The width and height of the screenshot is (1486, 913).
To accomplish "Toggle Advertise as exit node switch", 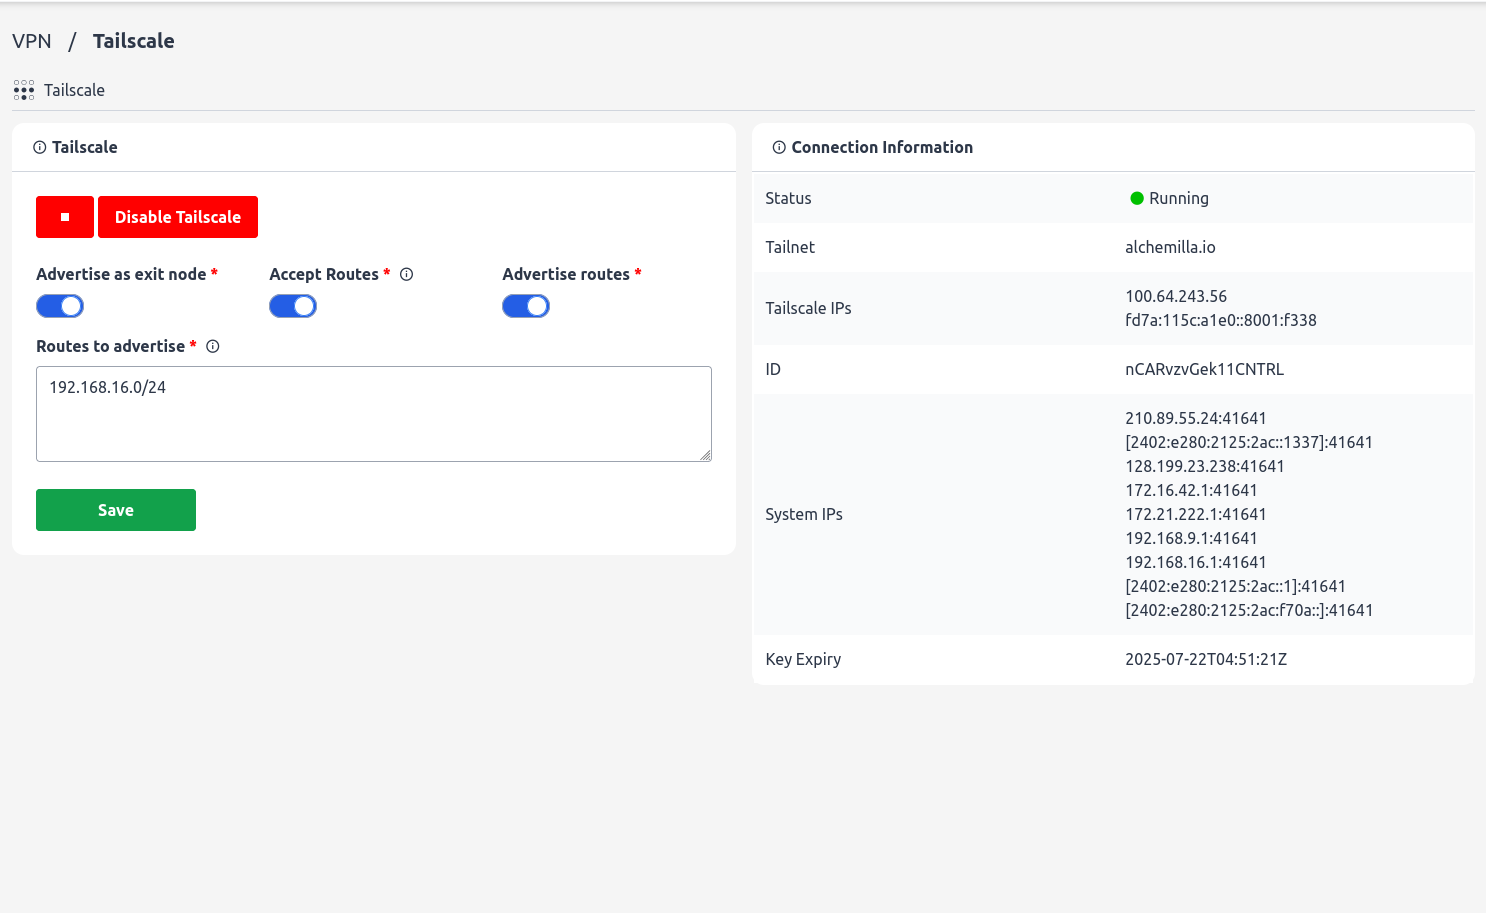I will pyautogui.click(x=60, y=306).
